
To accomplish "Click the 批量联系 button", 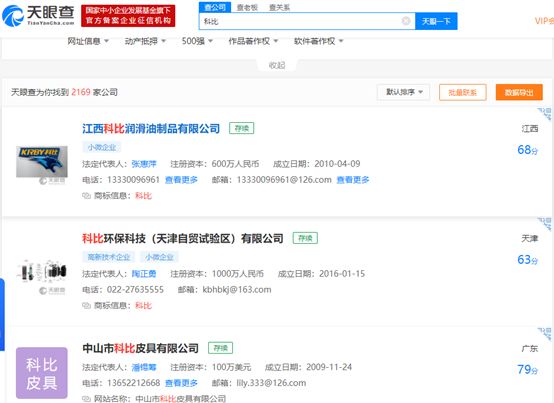I will pyautogui.click(x=462, y=92).
